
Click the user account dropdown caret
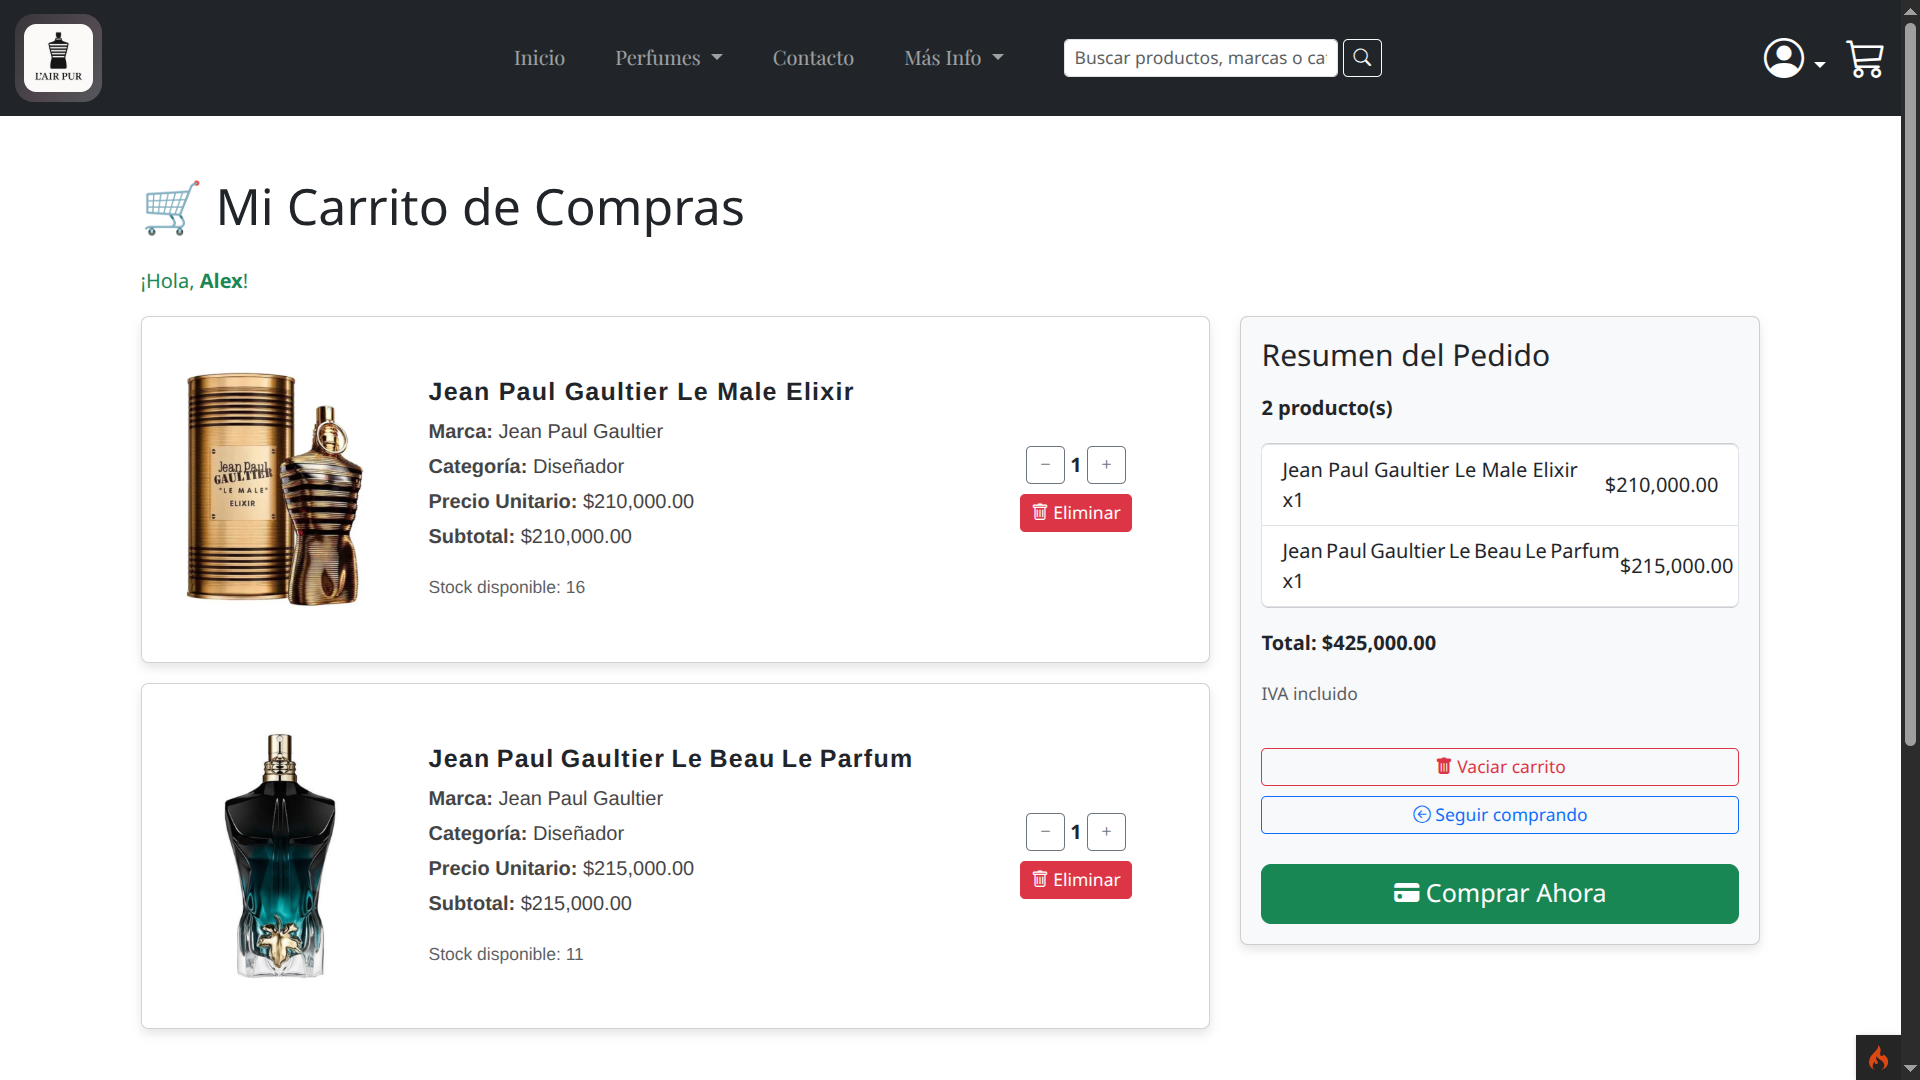point(1820,65)
